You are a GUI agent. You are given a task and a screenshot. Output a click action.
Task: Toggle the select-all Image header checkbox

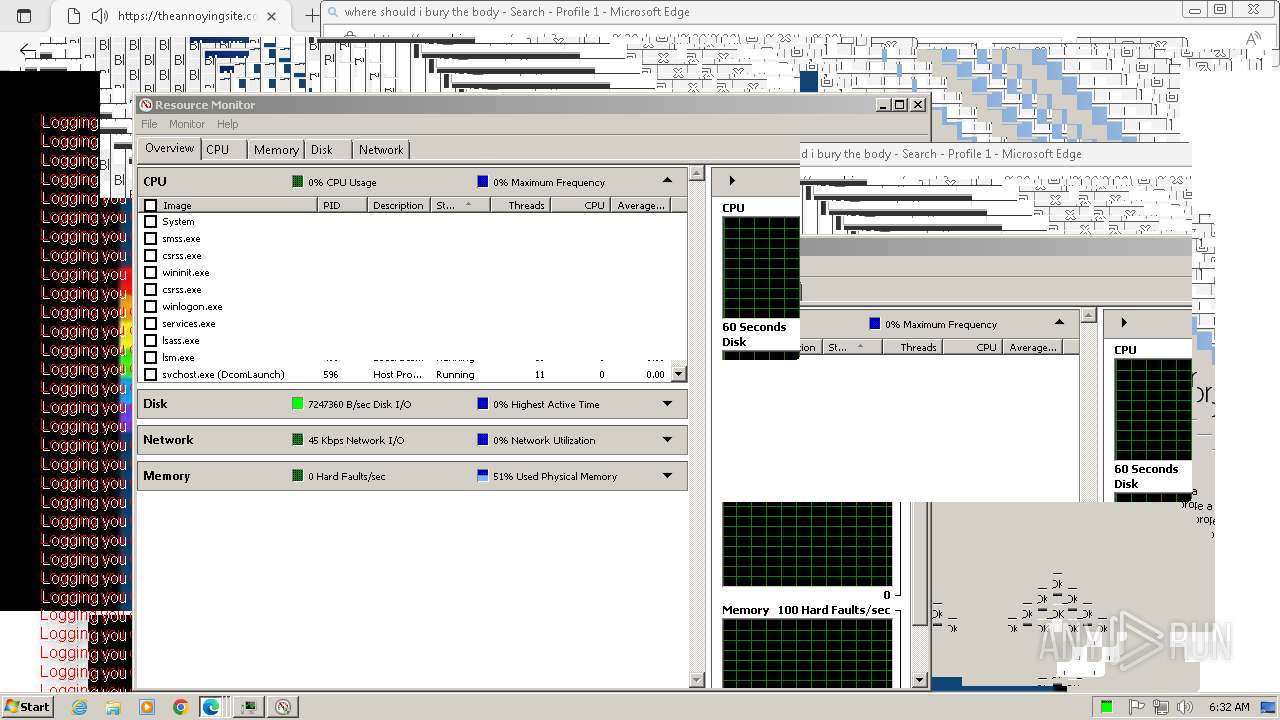pos(151,205)
